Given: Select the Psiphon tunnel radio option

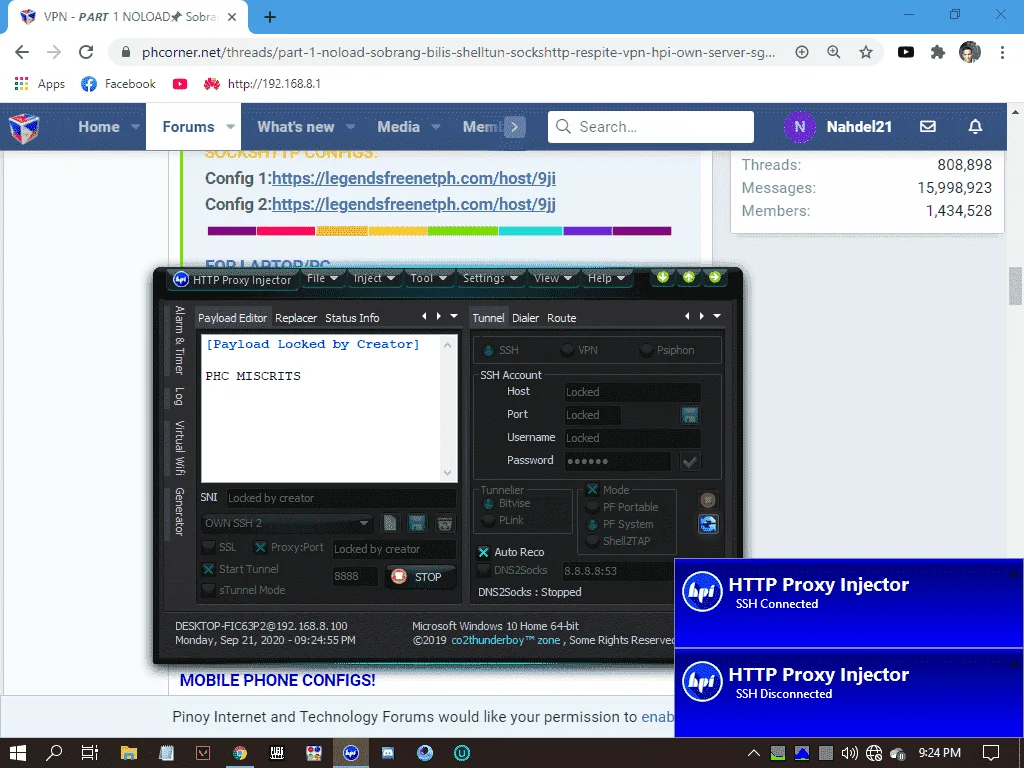Looking at the screenshot, I should [x=647, y=350].
